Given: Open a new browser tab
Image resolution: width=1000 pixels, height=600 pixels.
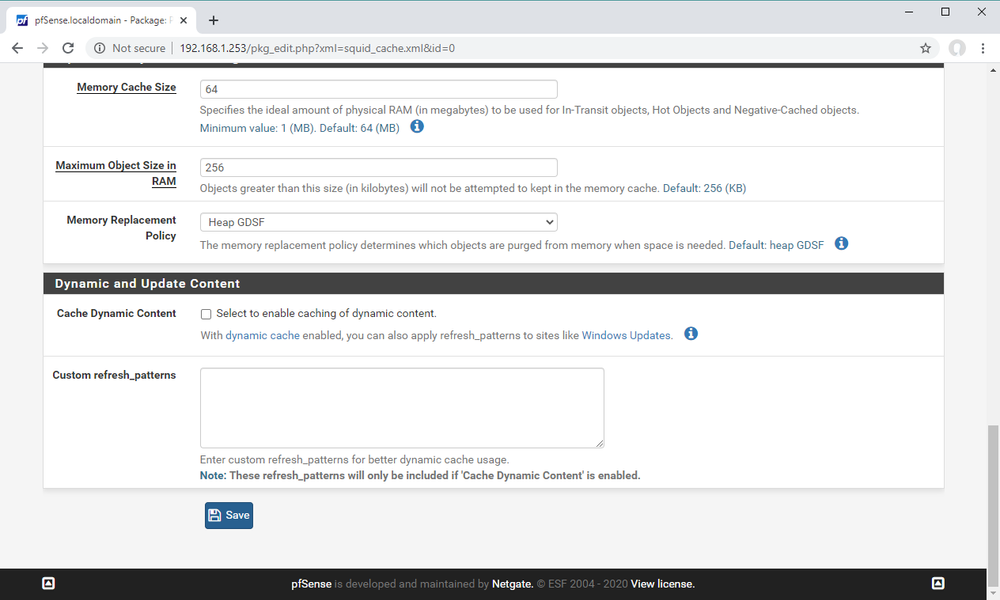Looking at the screenshot, I should (214, 18).
